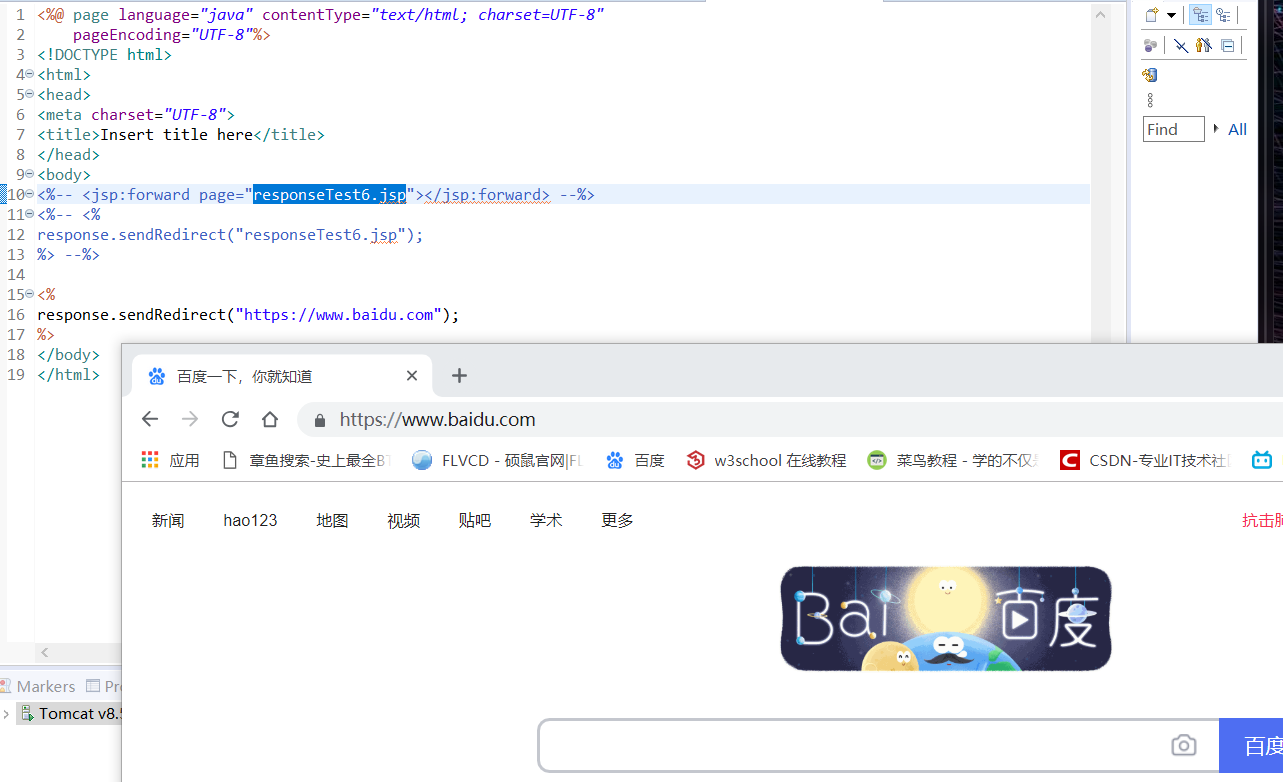This screenshot has height=782, width=1283.
Task: Click the blue 百度一下 search button
Action: click(1251, 745)
